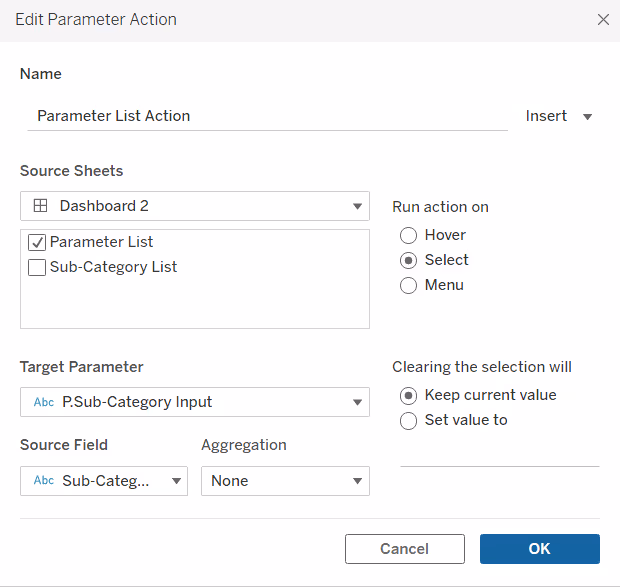
Task: Select the Set value to option
Action: click(x=408, y=421)
